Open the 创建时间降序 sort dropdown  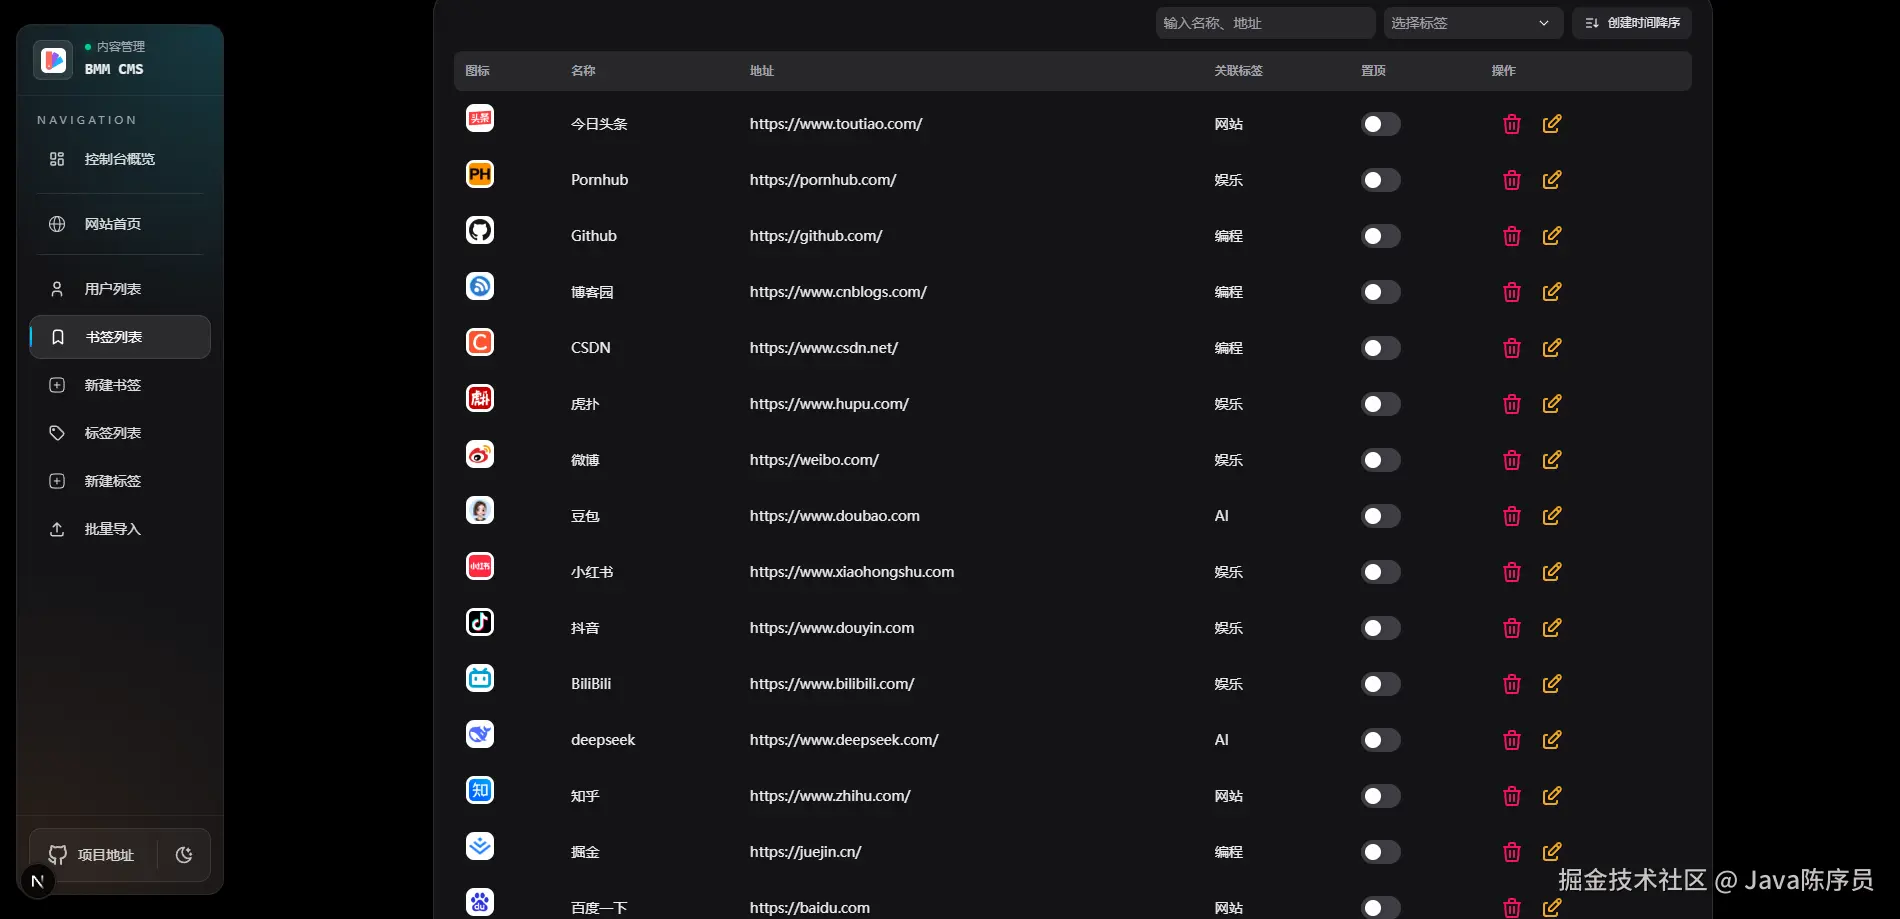point(1632,23)
